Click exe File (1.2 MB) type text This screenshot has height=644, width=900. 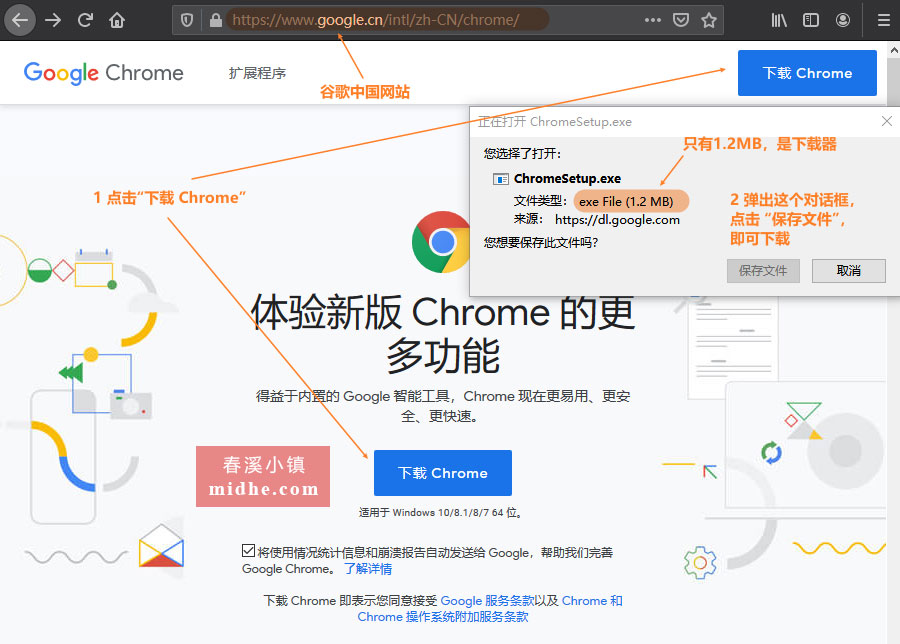(626, 201)
